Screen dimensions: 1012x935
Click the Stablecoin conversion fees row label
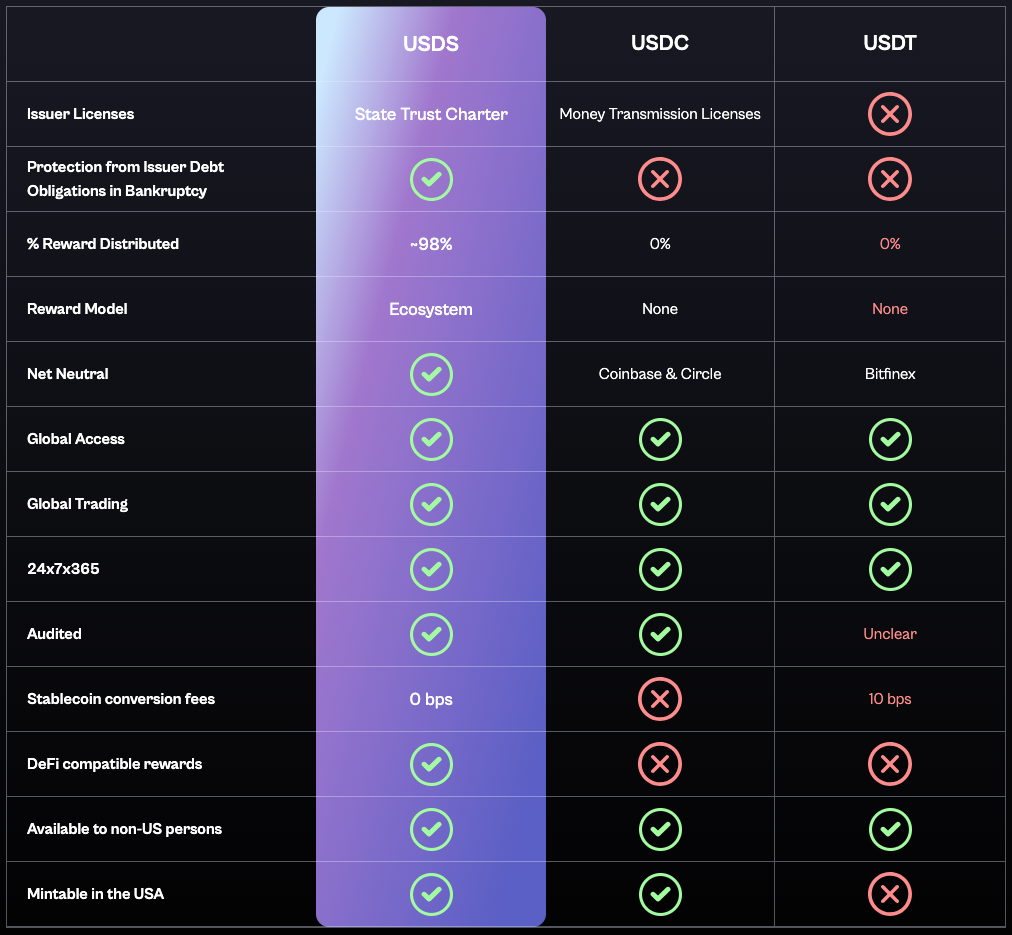click(x=121, y=699)
